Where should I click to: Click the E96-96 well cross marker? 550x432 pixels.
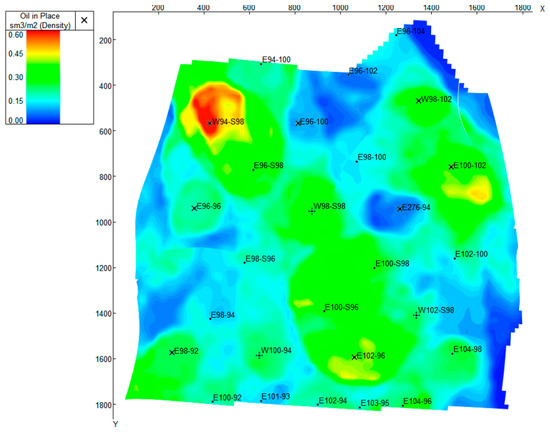pos(194,208)
